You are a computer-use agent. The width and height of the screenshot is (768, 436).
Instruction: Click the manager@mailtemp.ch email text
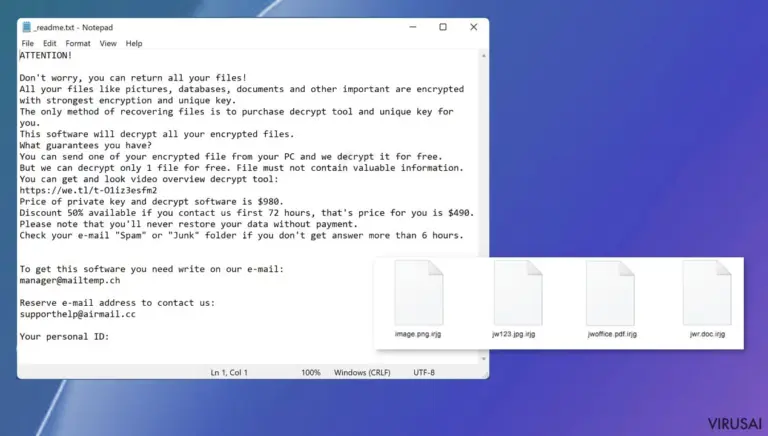pyautogui.click(x=70, y=280)
